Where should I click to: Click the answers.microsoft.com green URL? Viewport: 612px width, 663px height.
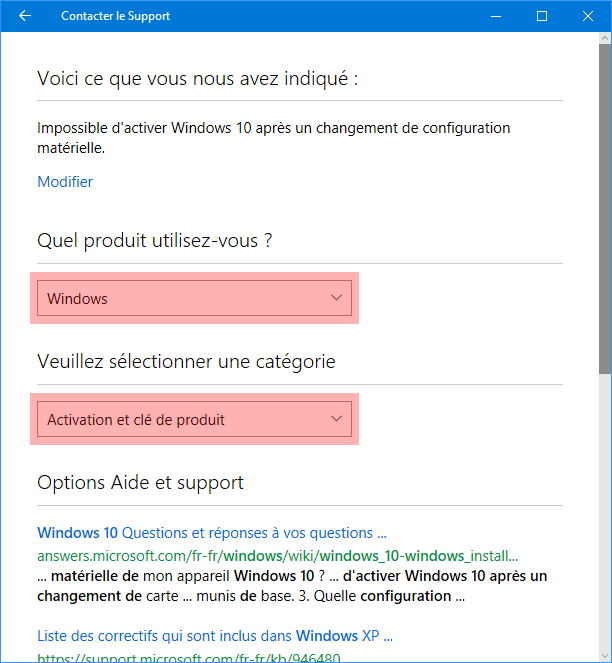[x=277, y=556]
